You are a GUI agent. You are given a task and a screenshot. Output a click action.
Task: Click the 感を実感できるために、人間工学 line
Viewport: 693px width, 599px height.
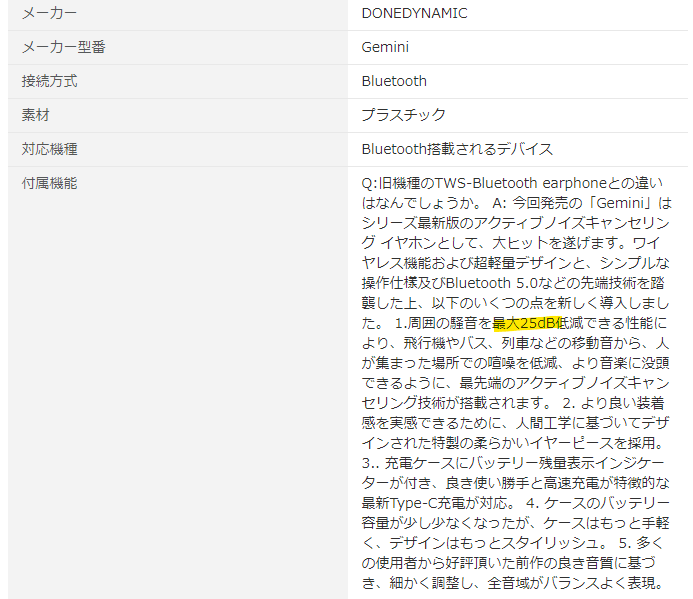coord(515,423)
